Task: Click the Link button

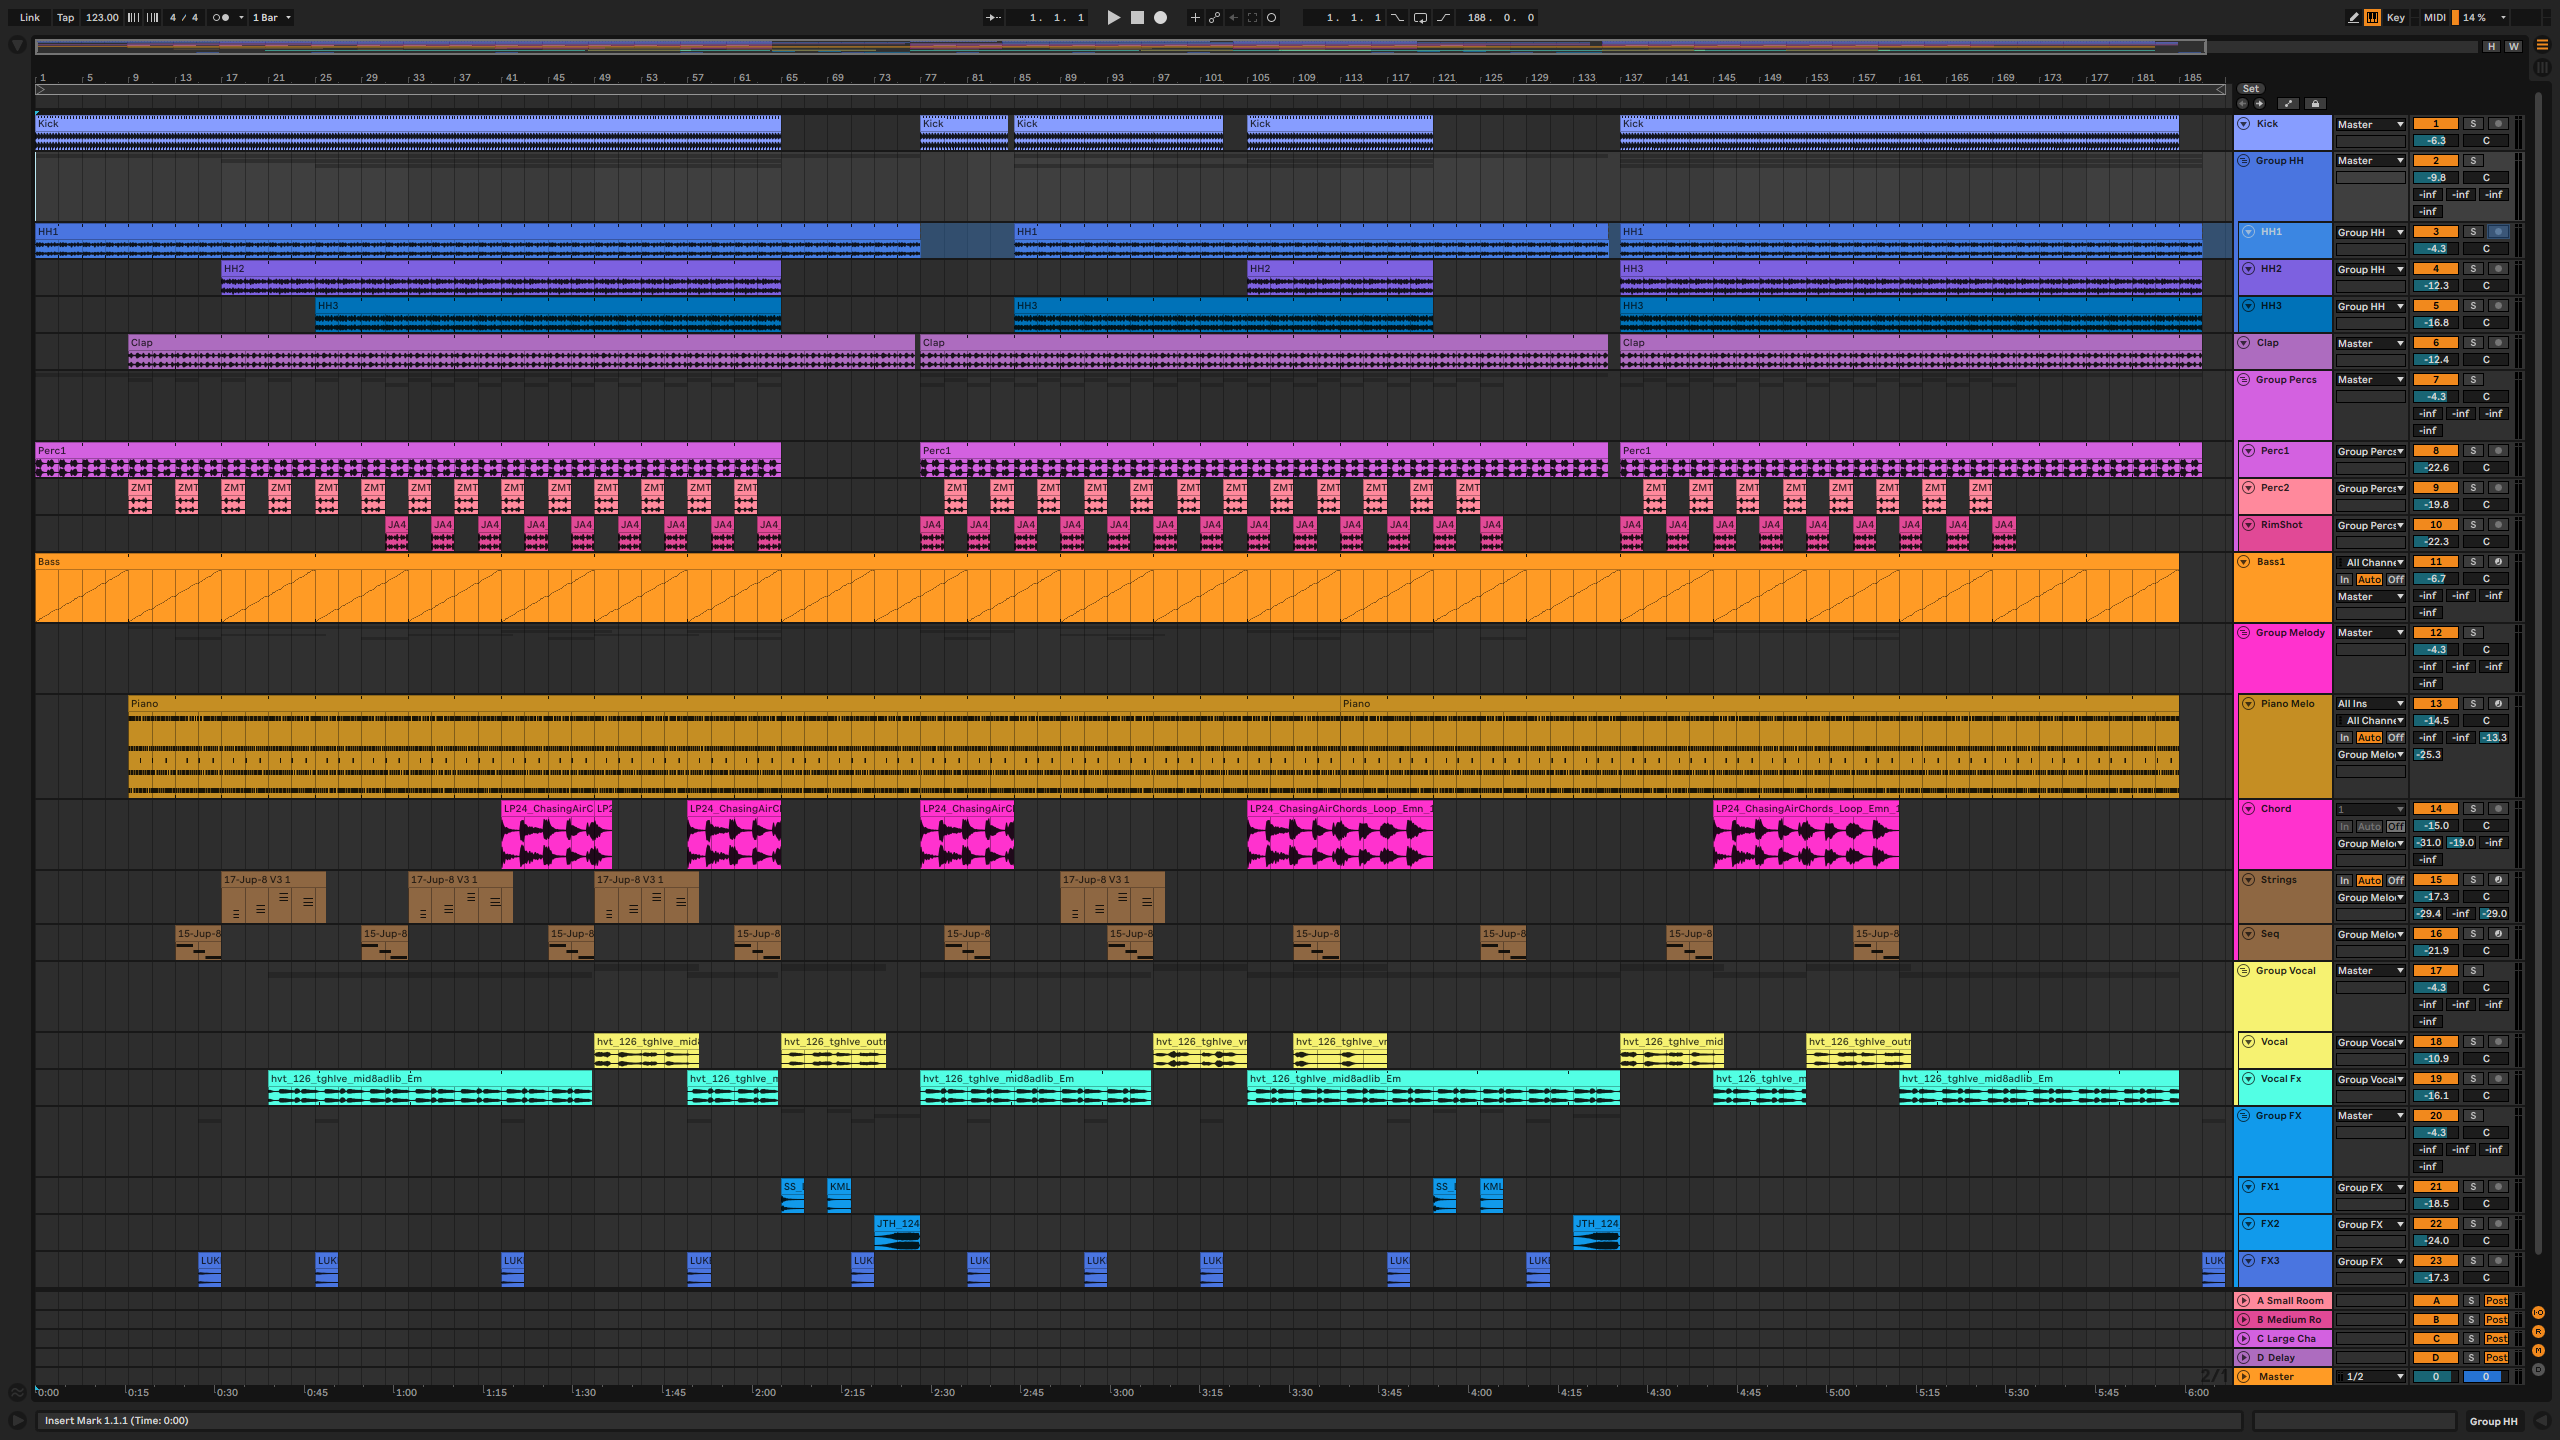Action: [x=30, y=17]
